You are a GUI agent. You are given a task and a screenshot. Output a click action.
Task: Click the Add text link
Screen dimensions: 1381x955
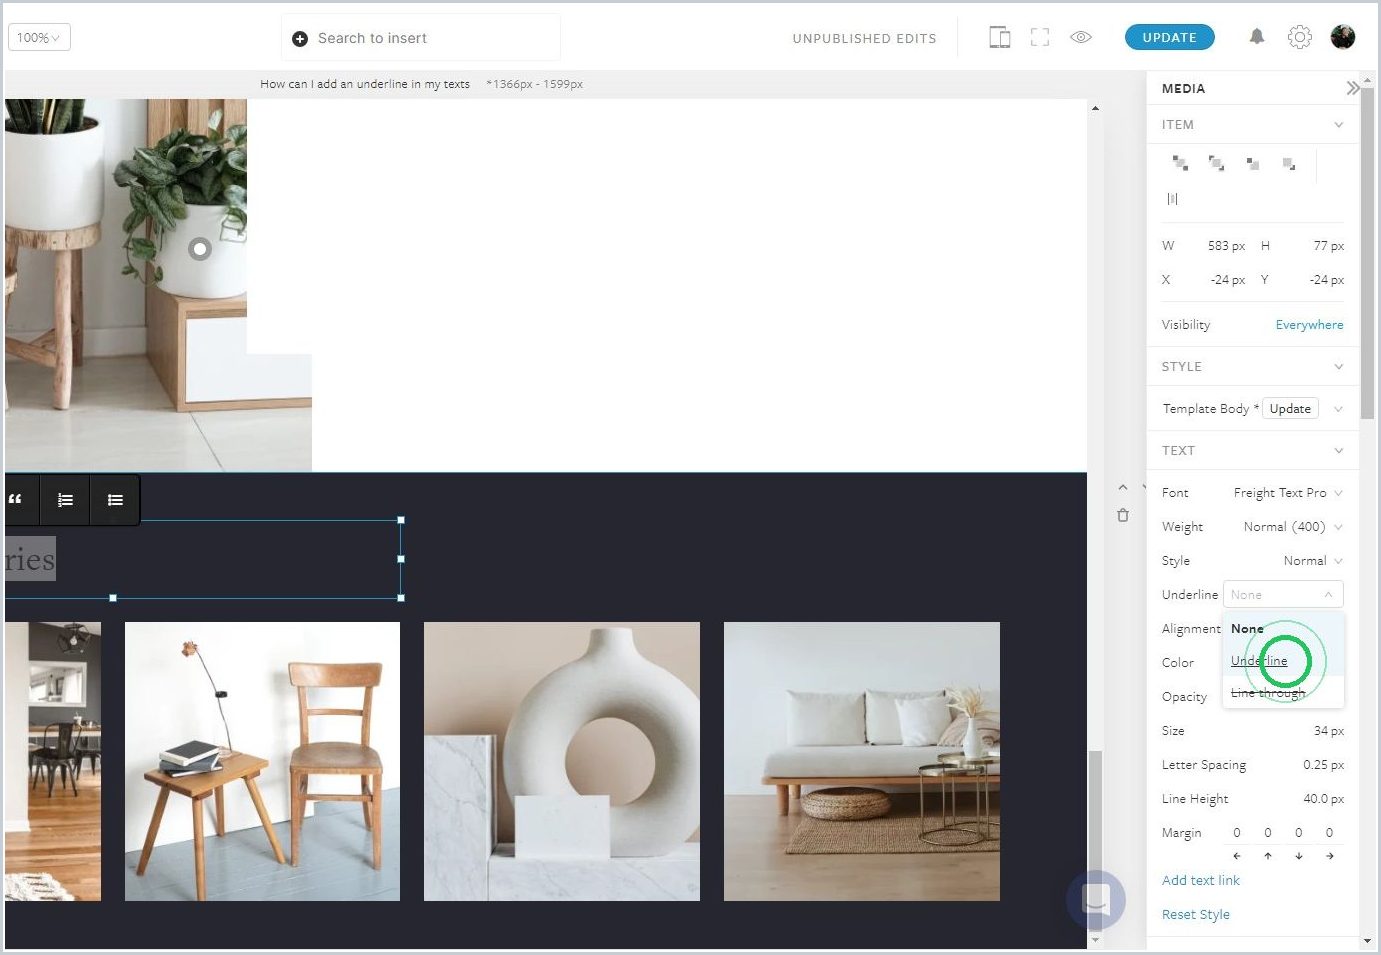(1200, 881)
